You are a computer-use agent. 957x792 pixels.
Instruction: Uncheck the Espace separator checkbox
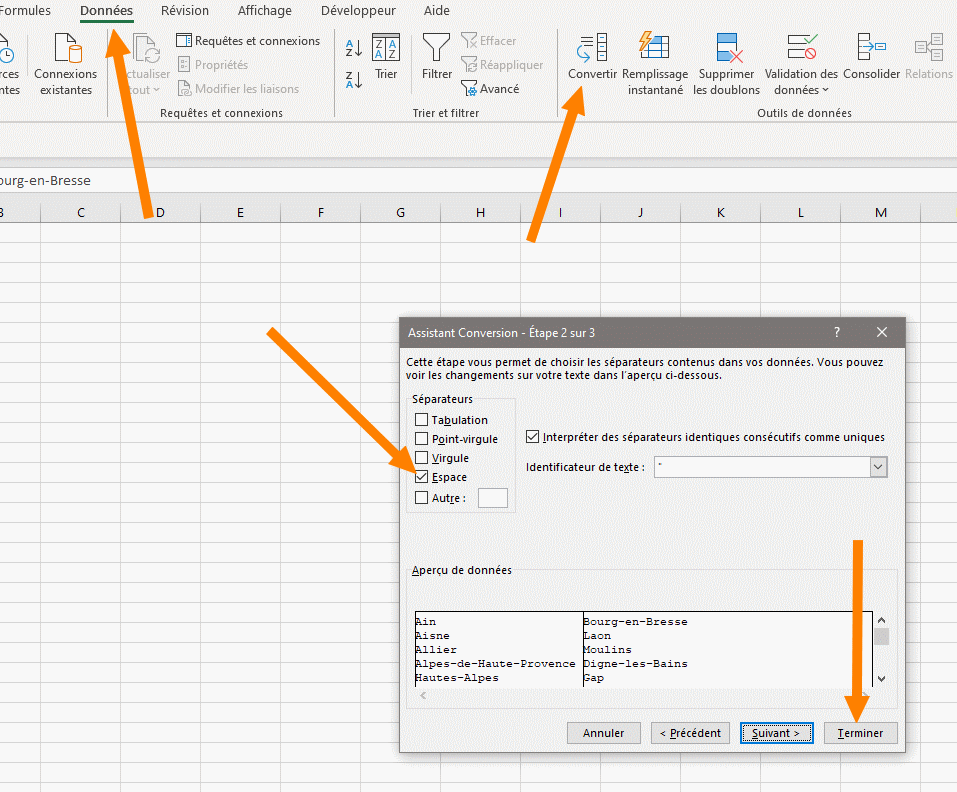pos(422,478)
